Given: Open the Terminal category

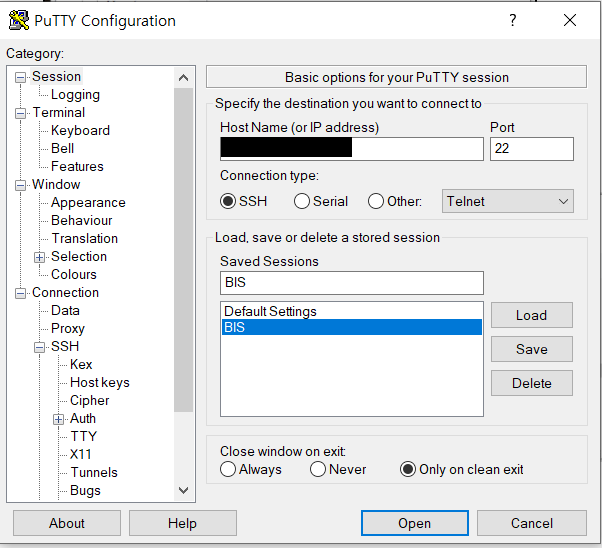Looking at the screenshot, I should point(59,113).
